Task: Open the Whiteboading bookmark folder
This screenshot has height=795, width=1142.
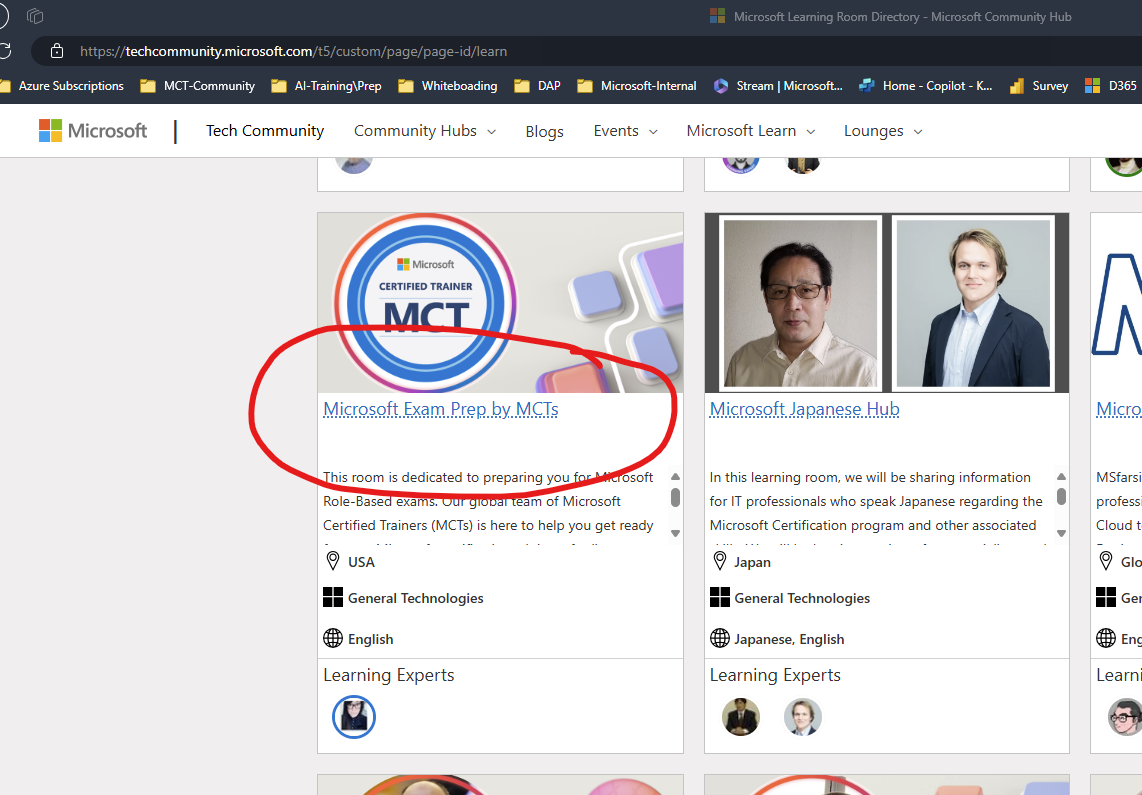Action: click(x=448, y=86)
